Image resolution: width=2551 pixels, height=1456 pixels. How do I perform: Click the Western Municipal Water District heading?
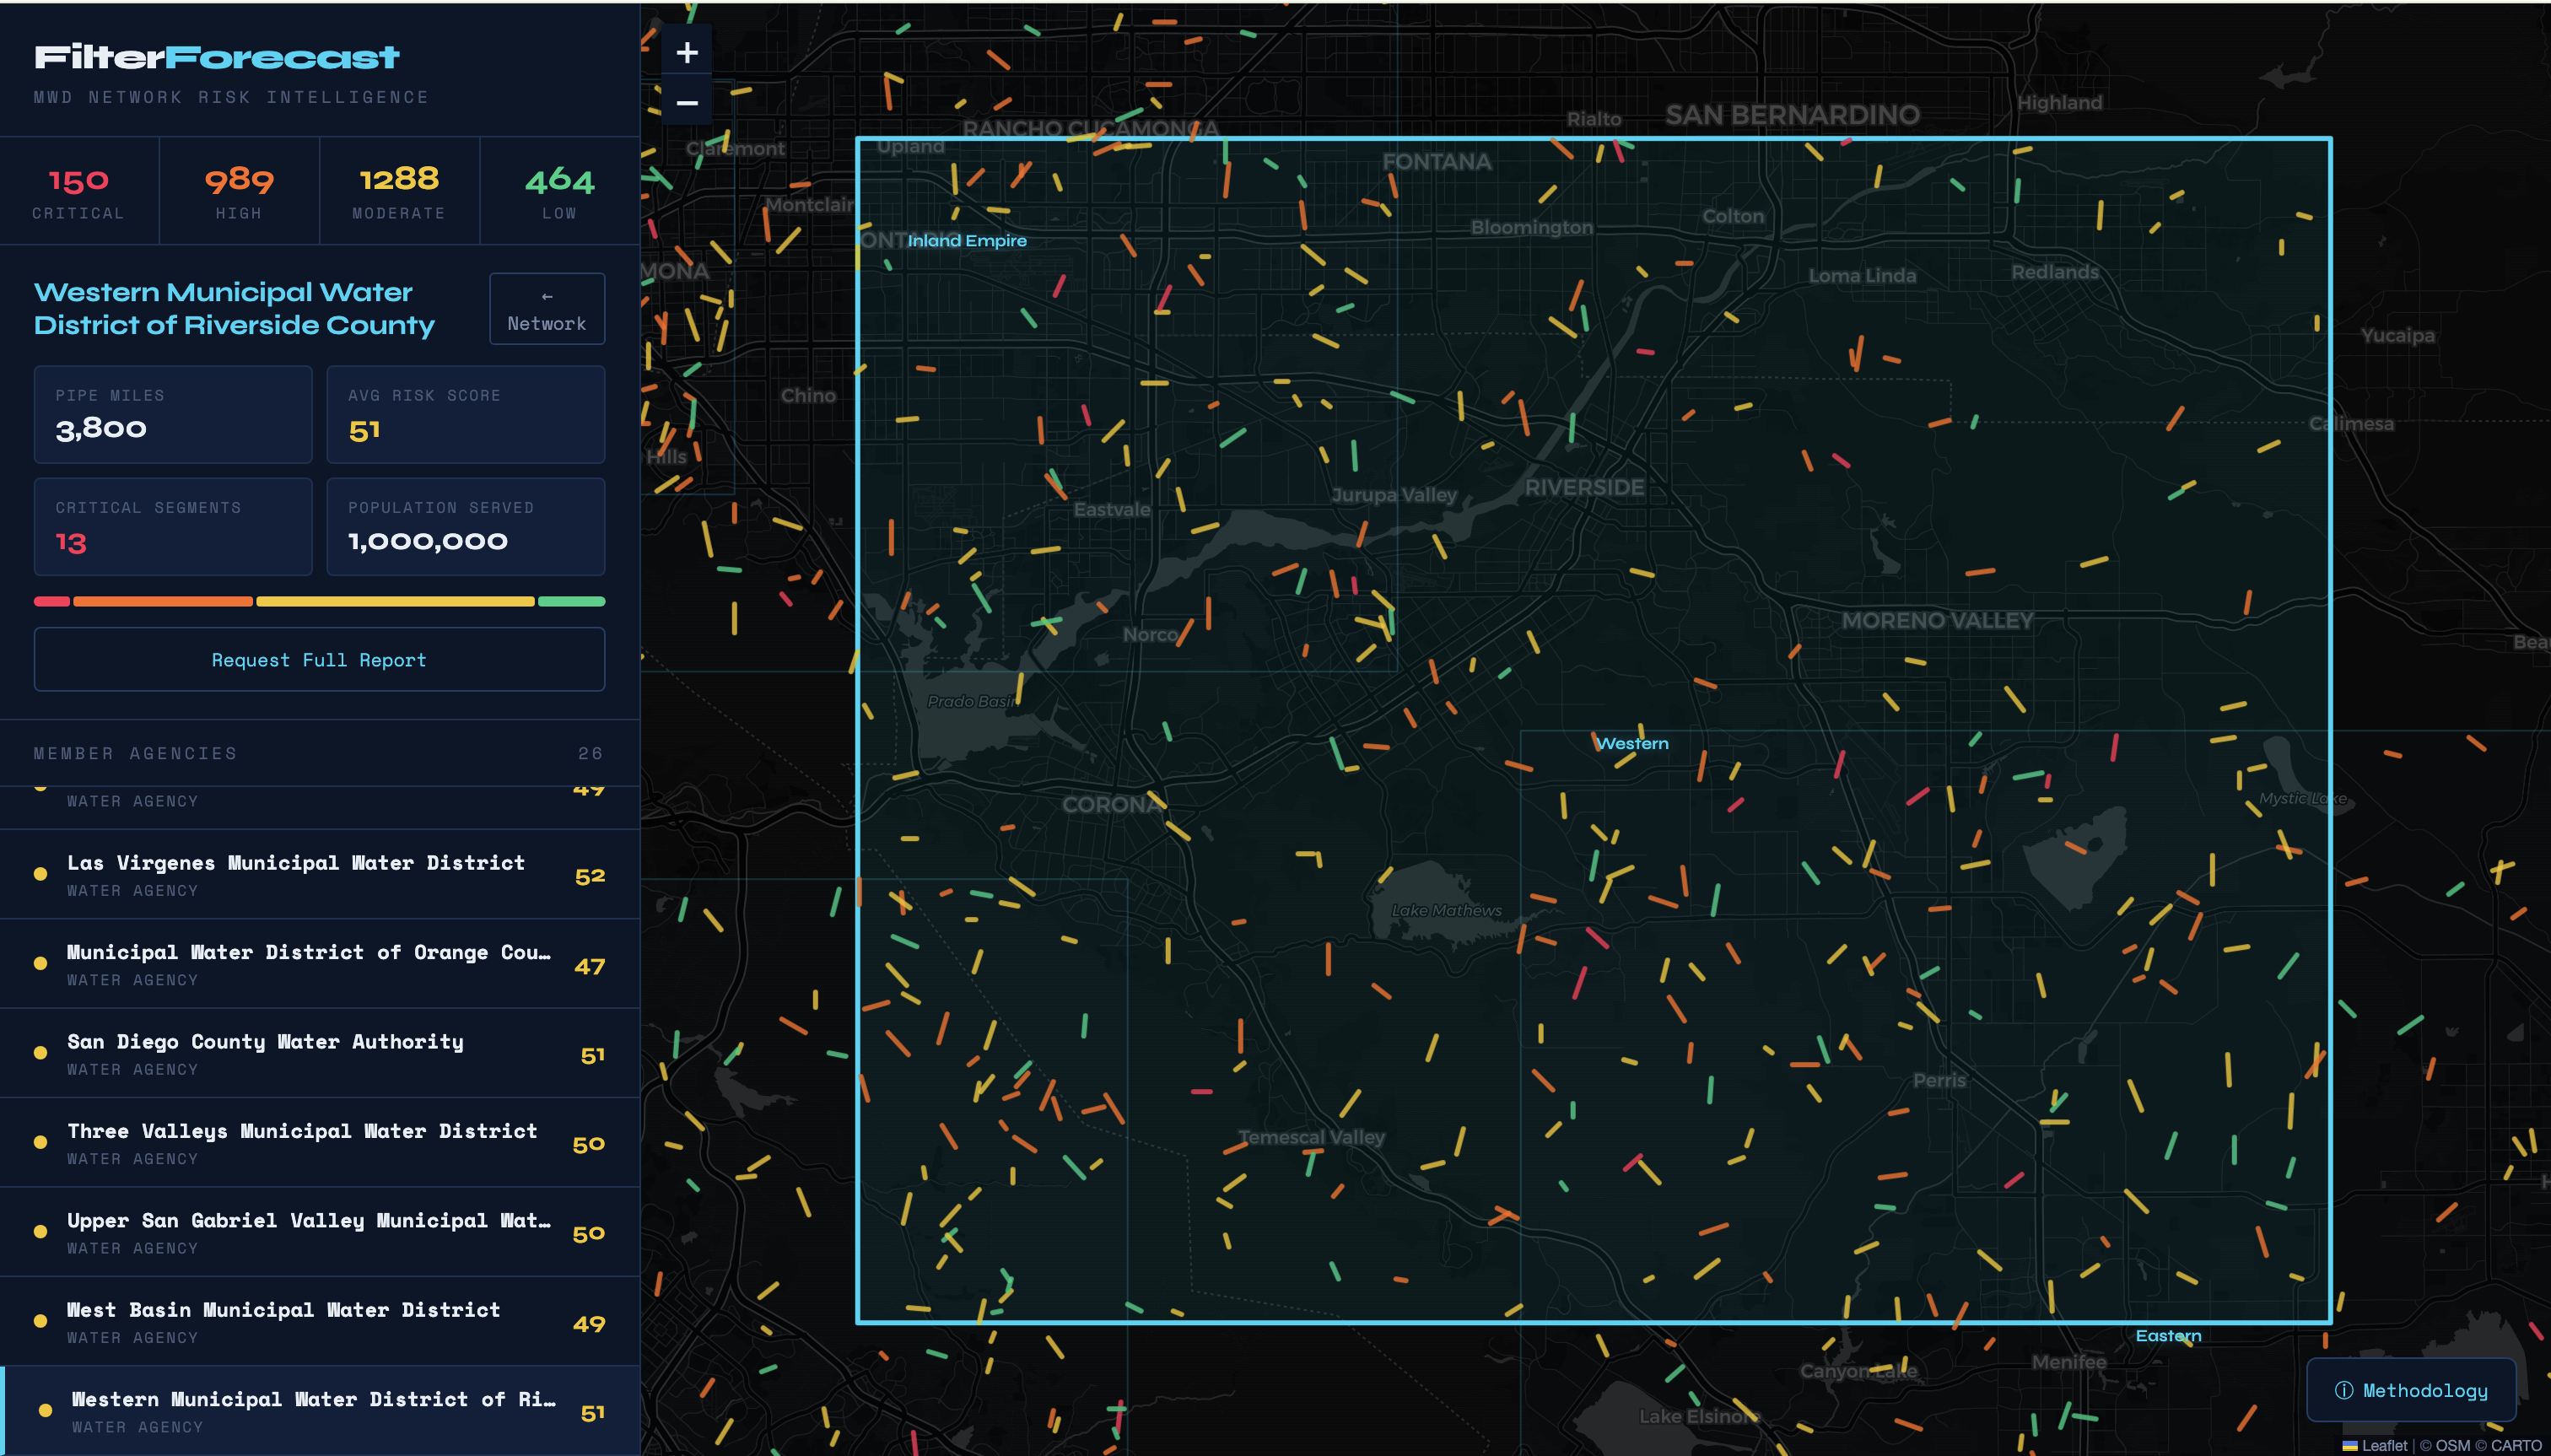(234, 308)
